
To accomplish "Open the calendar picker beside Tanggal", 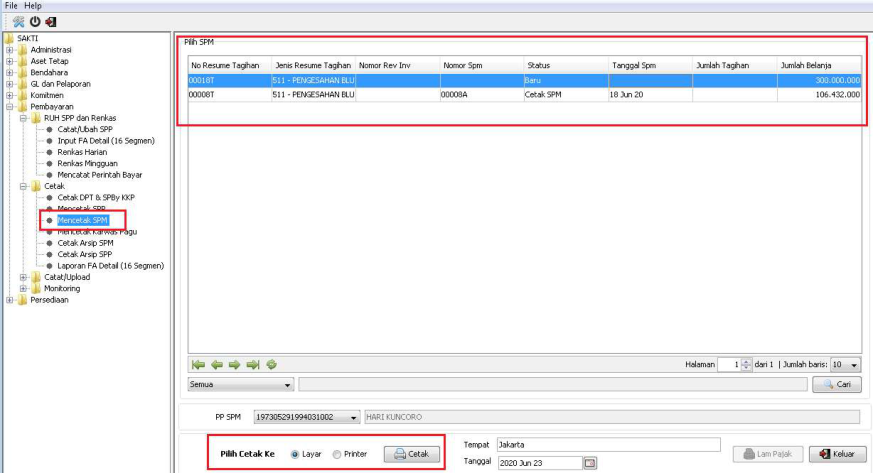I will pyautogui.click(x=590, y=463).
